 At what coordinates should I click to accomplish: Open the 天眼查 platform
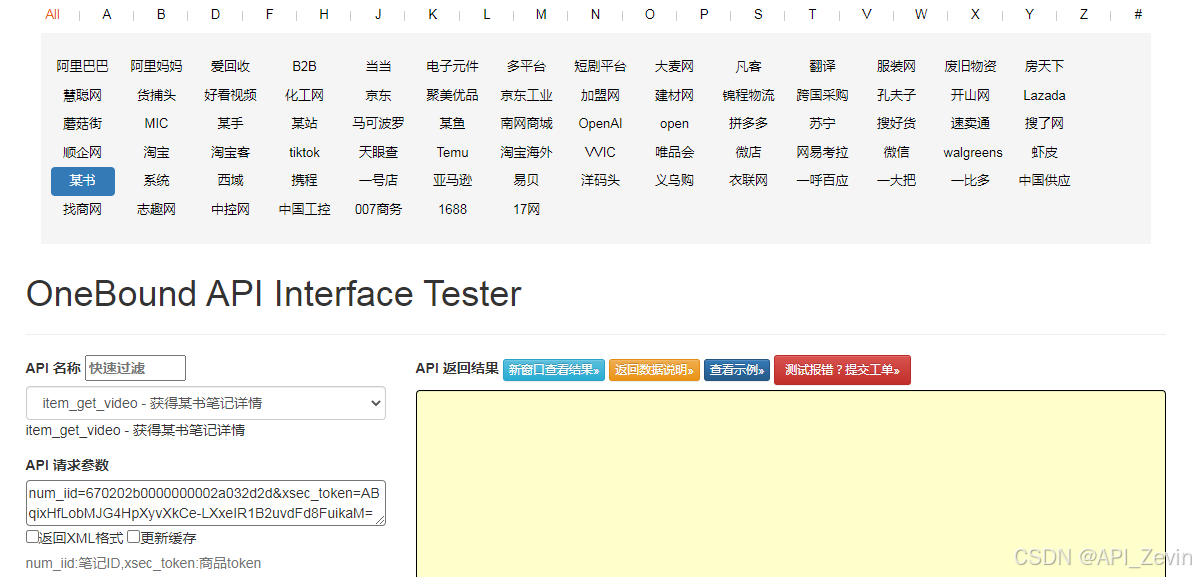tap(378, 153)
